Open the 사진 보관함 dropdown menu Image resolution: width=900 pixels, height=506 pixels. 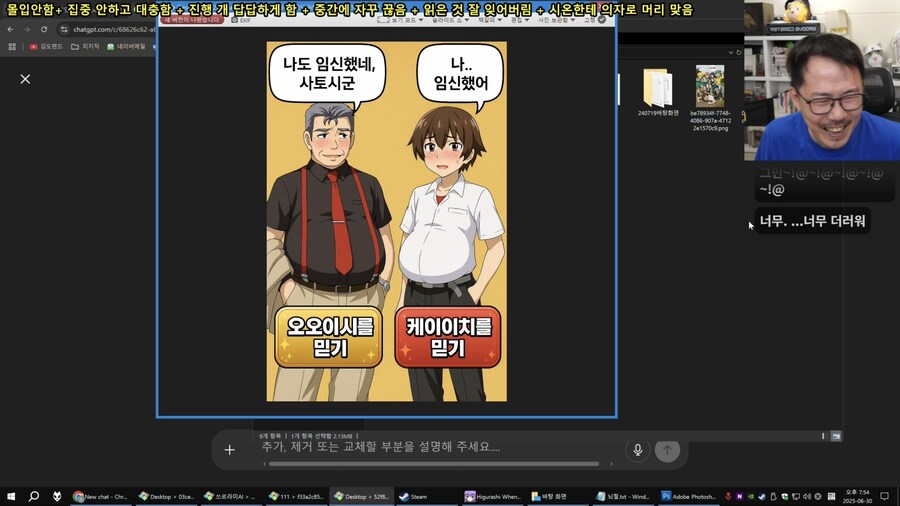(x=556, y=20)
